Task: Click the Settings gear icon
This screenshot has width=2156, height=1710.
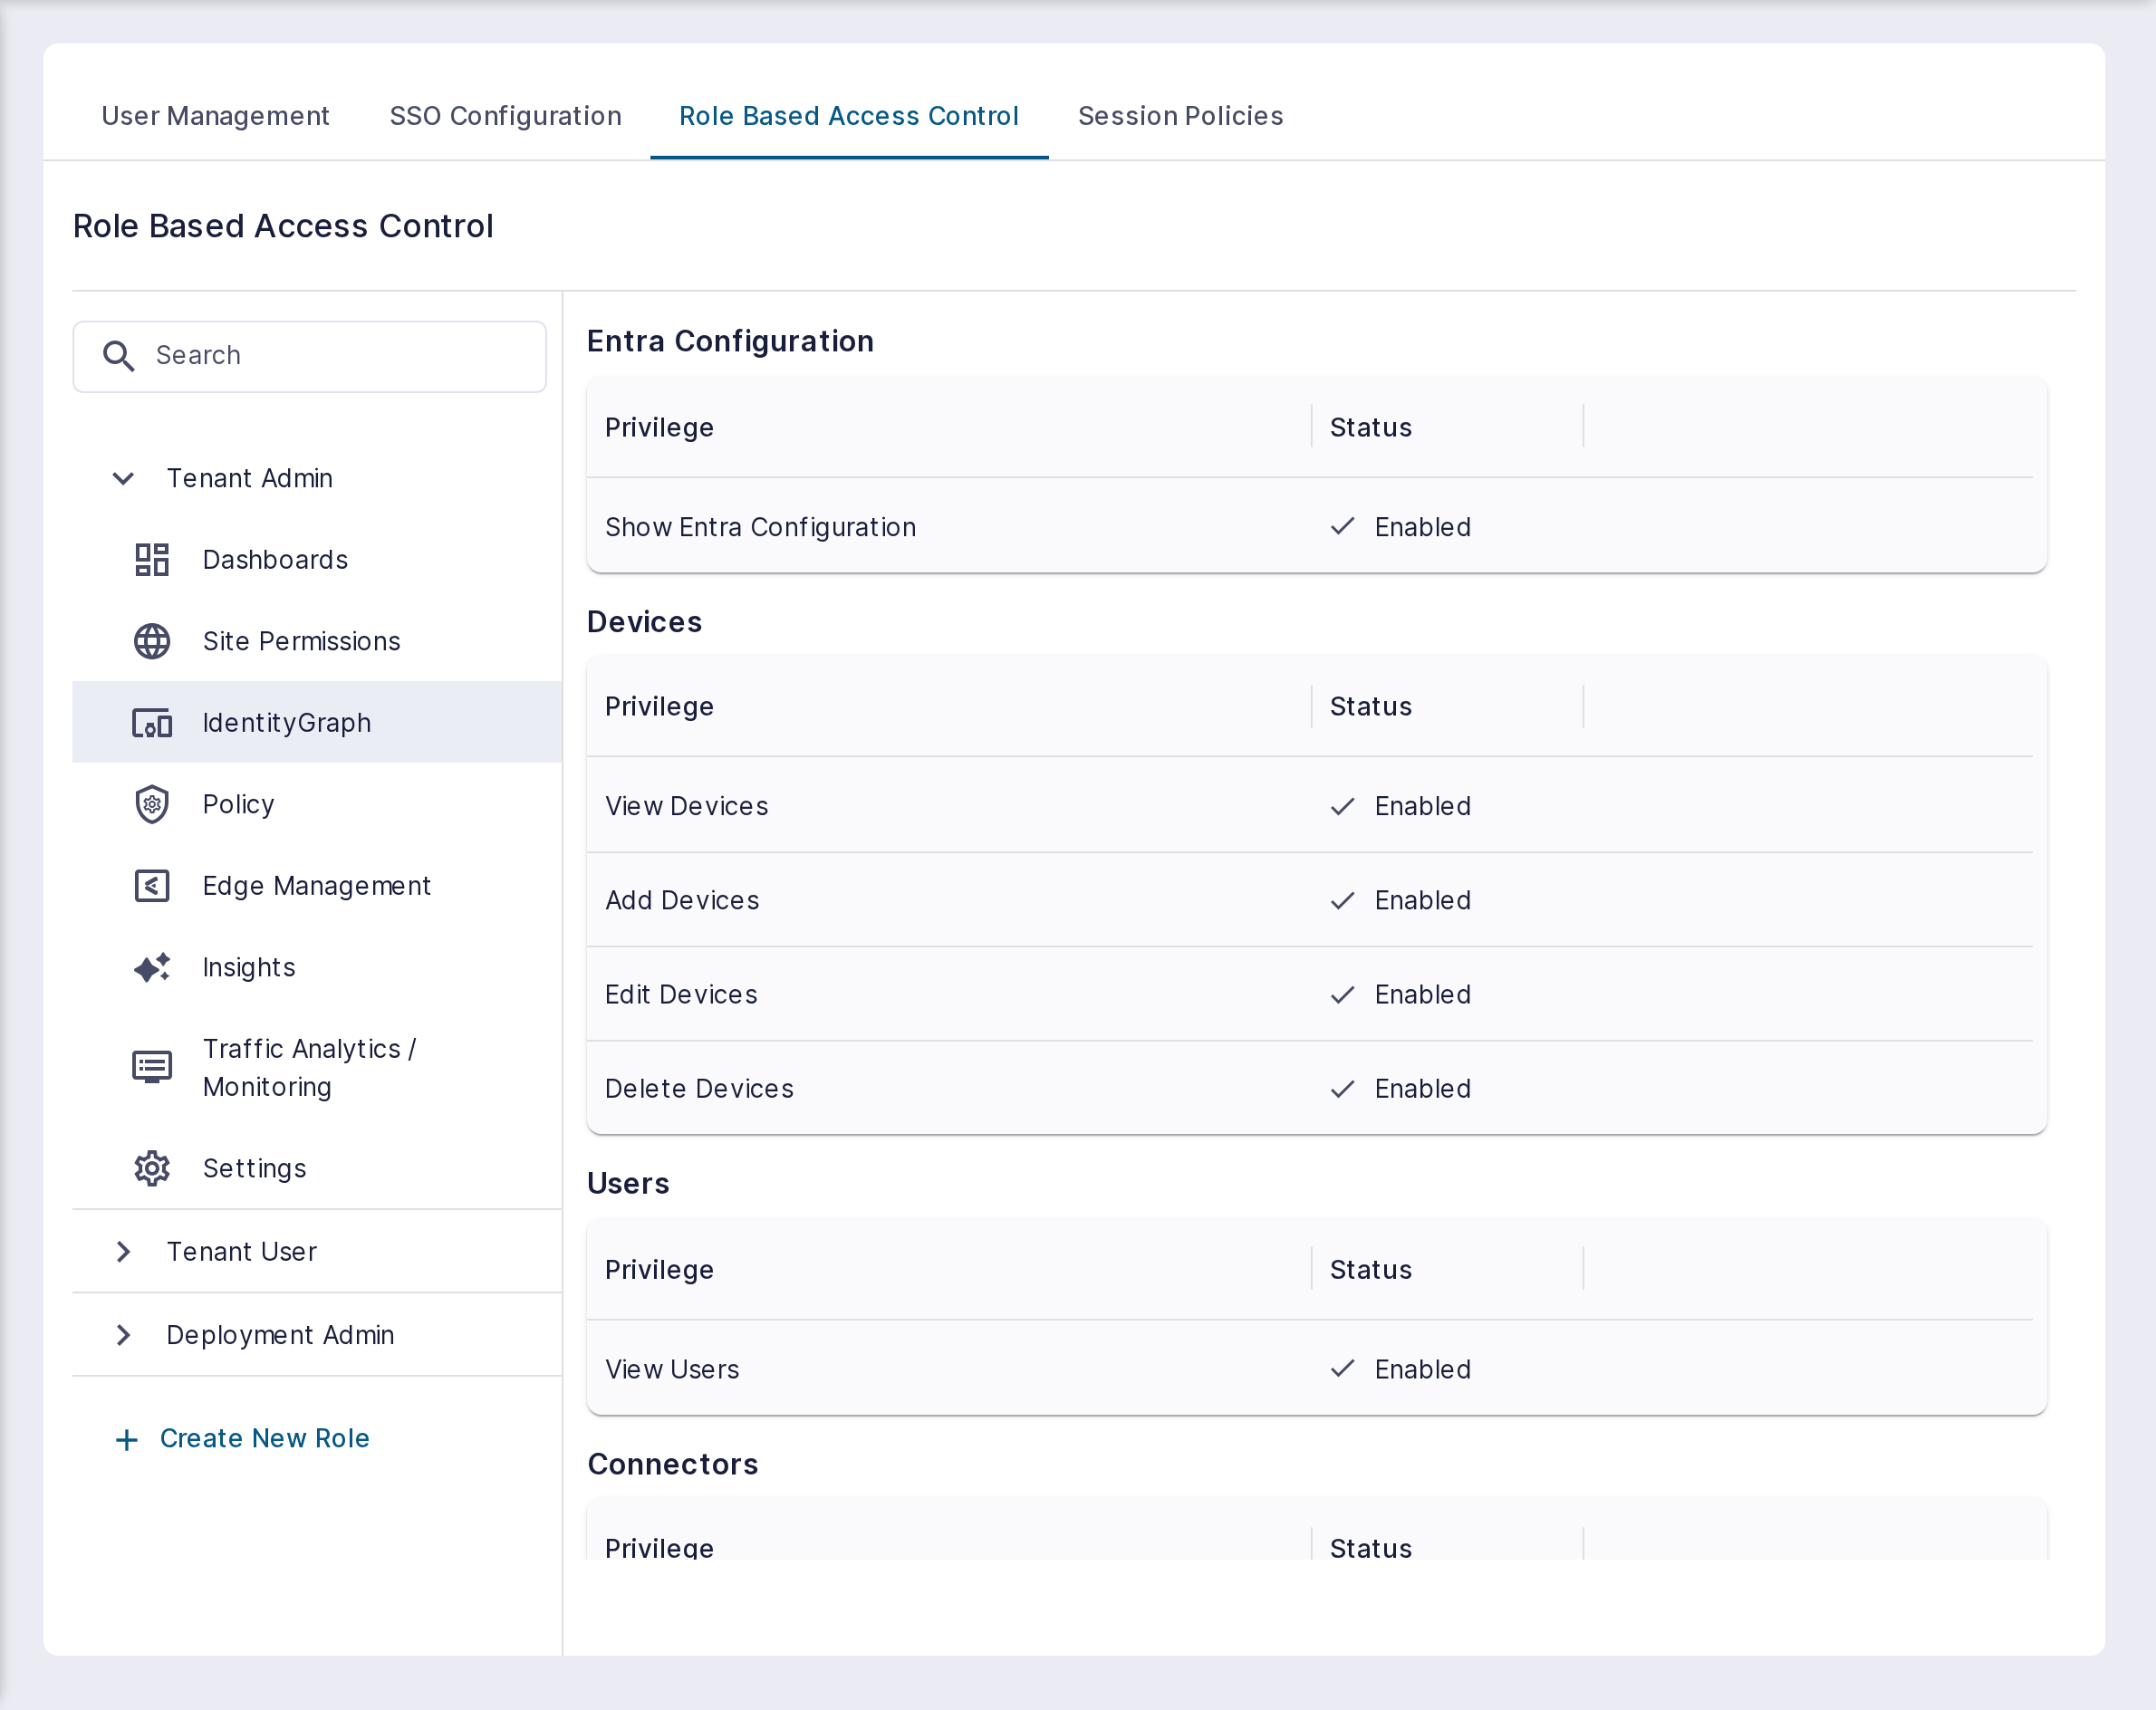Action: tap(152, 1168)
